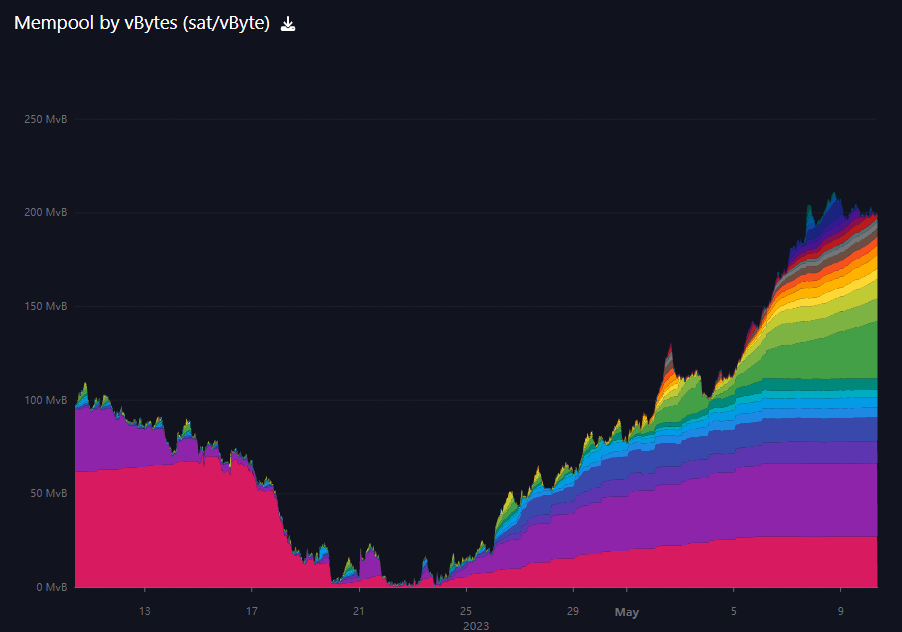Click the '150 MvB' y-axis label
This screenshot has height=632, width=902.
coord(45,306)
